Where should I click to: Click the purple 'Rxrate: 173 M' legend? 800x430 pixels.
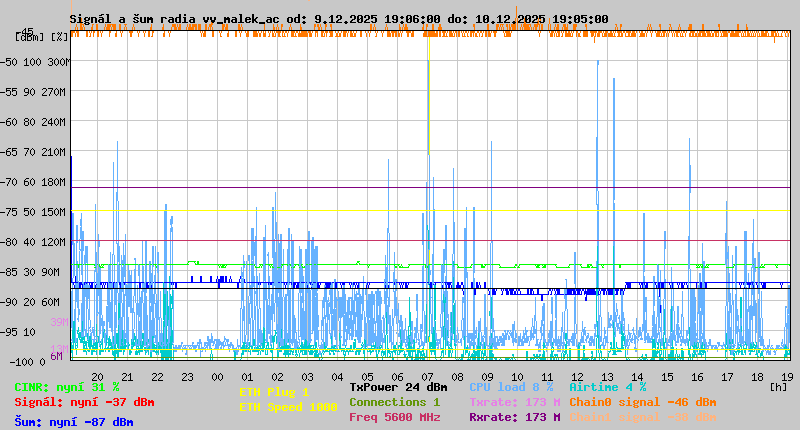pyautogui.click(x=515, y=417)
